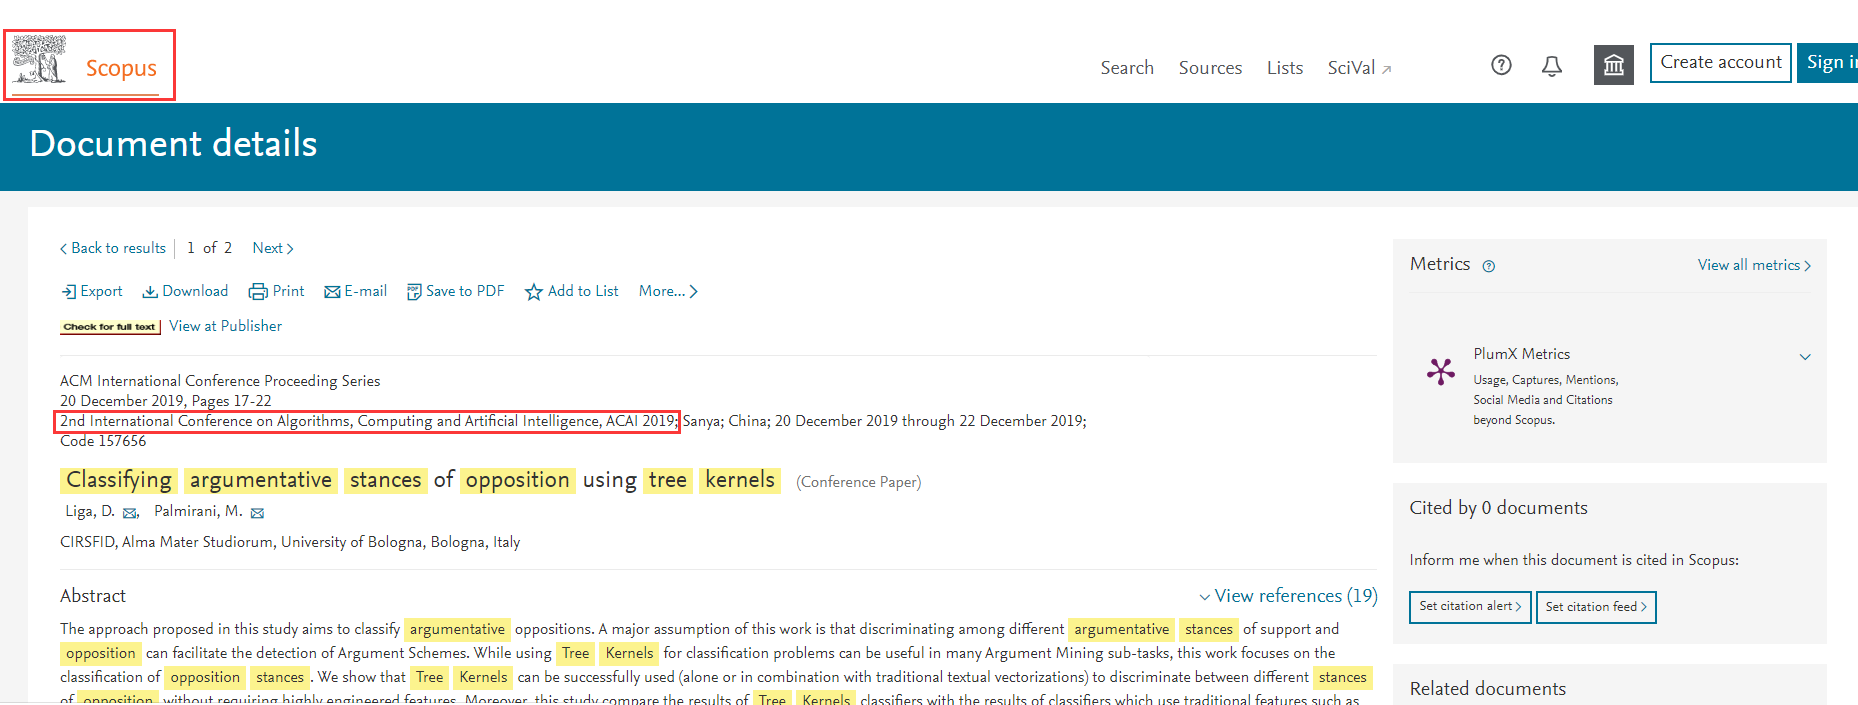Viewport: 1858px width, 705px height.
Task: Expand the More... options menu
Action: click(668, 291)
